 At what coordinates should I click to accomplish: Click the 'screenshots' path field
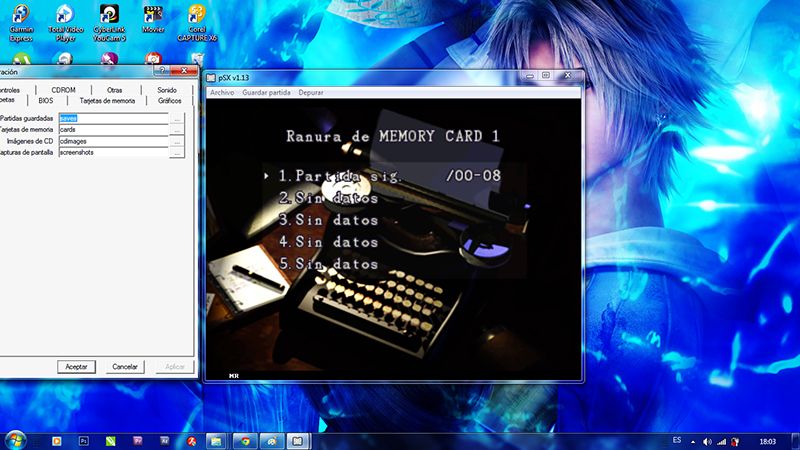[x=113, y=153]
